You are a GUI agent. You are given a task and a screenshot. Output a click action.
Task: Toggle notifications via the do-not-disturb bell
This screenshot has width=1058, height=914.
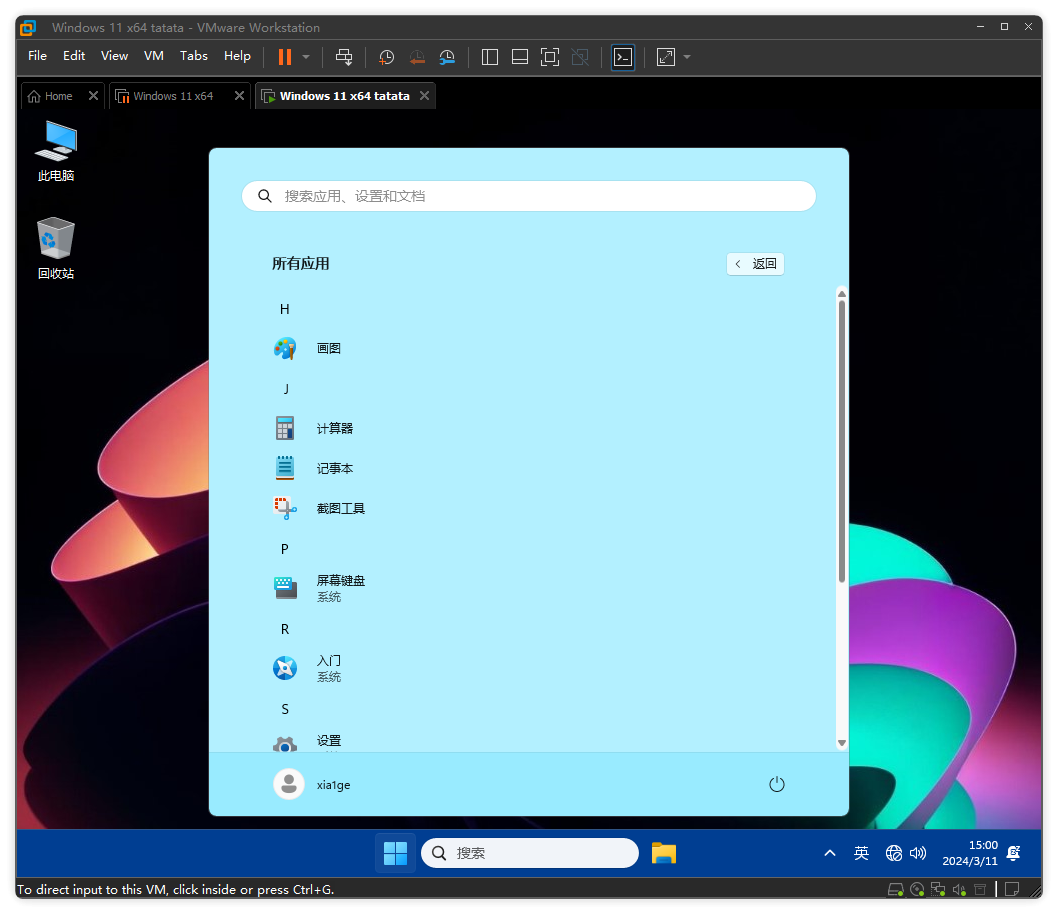pyautogui.click(x=1013, y=853)
